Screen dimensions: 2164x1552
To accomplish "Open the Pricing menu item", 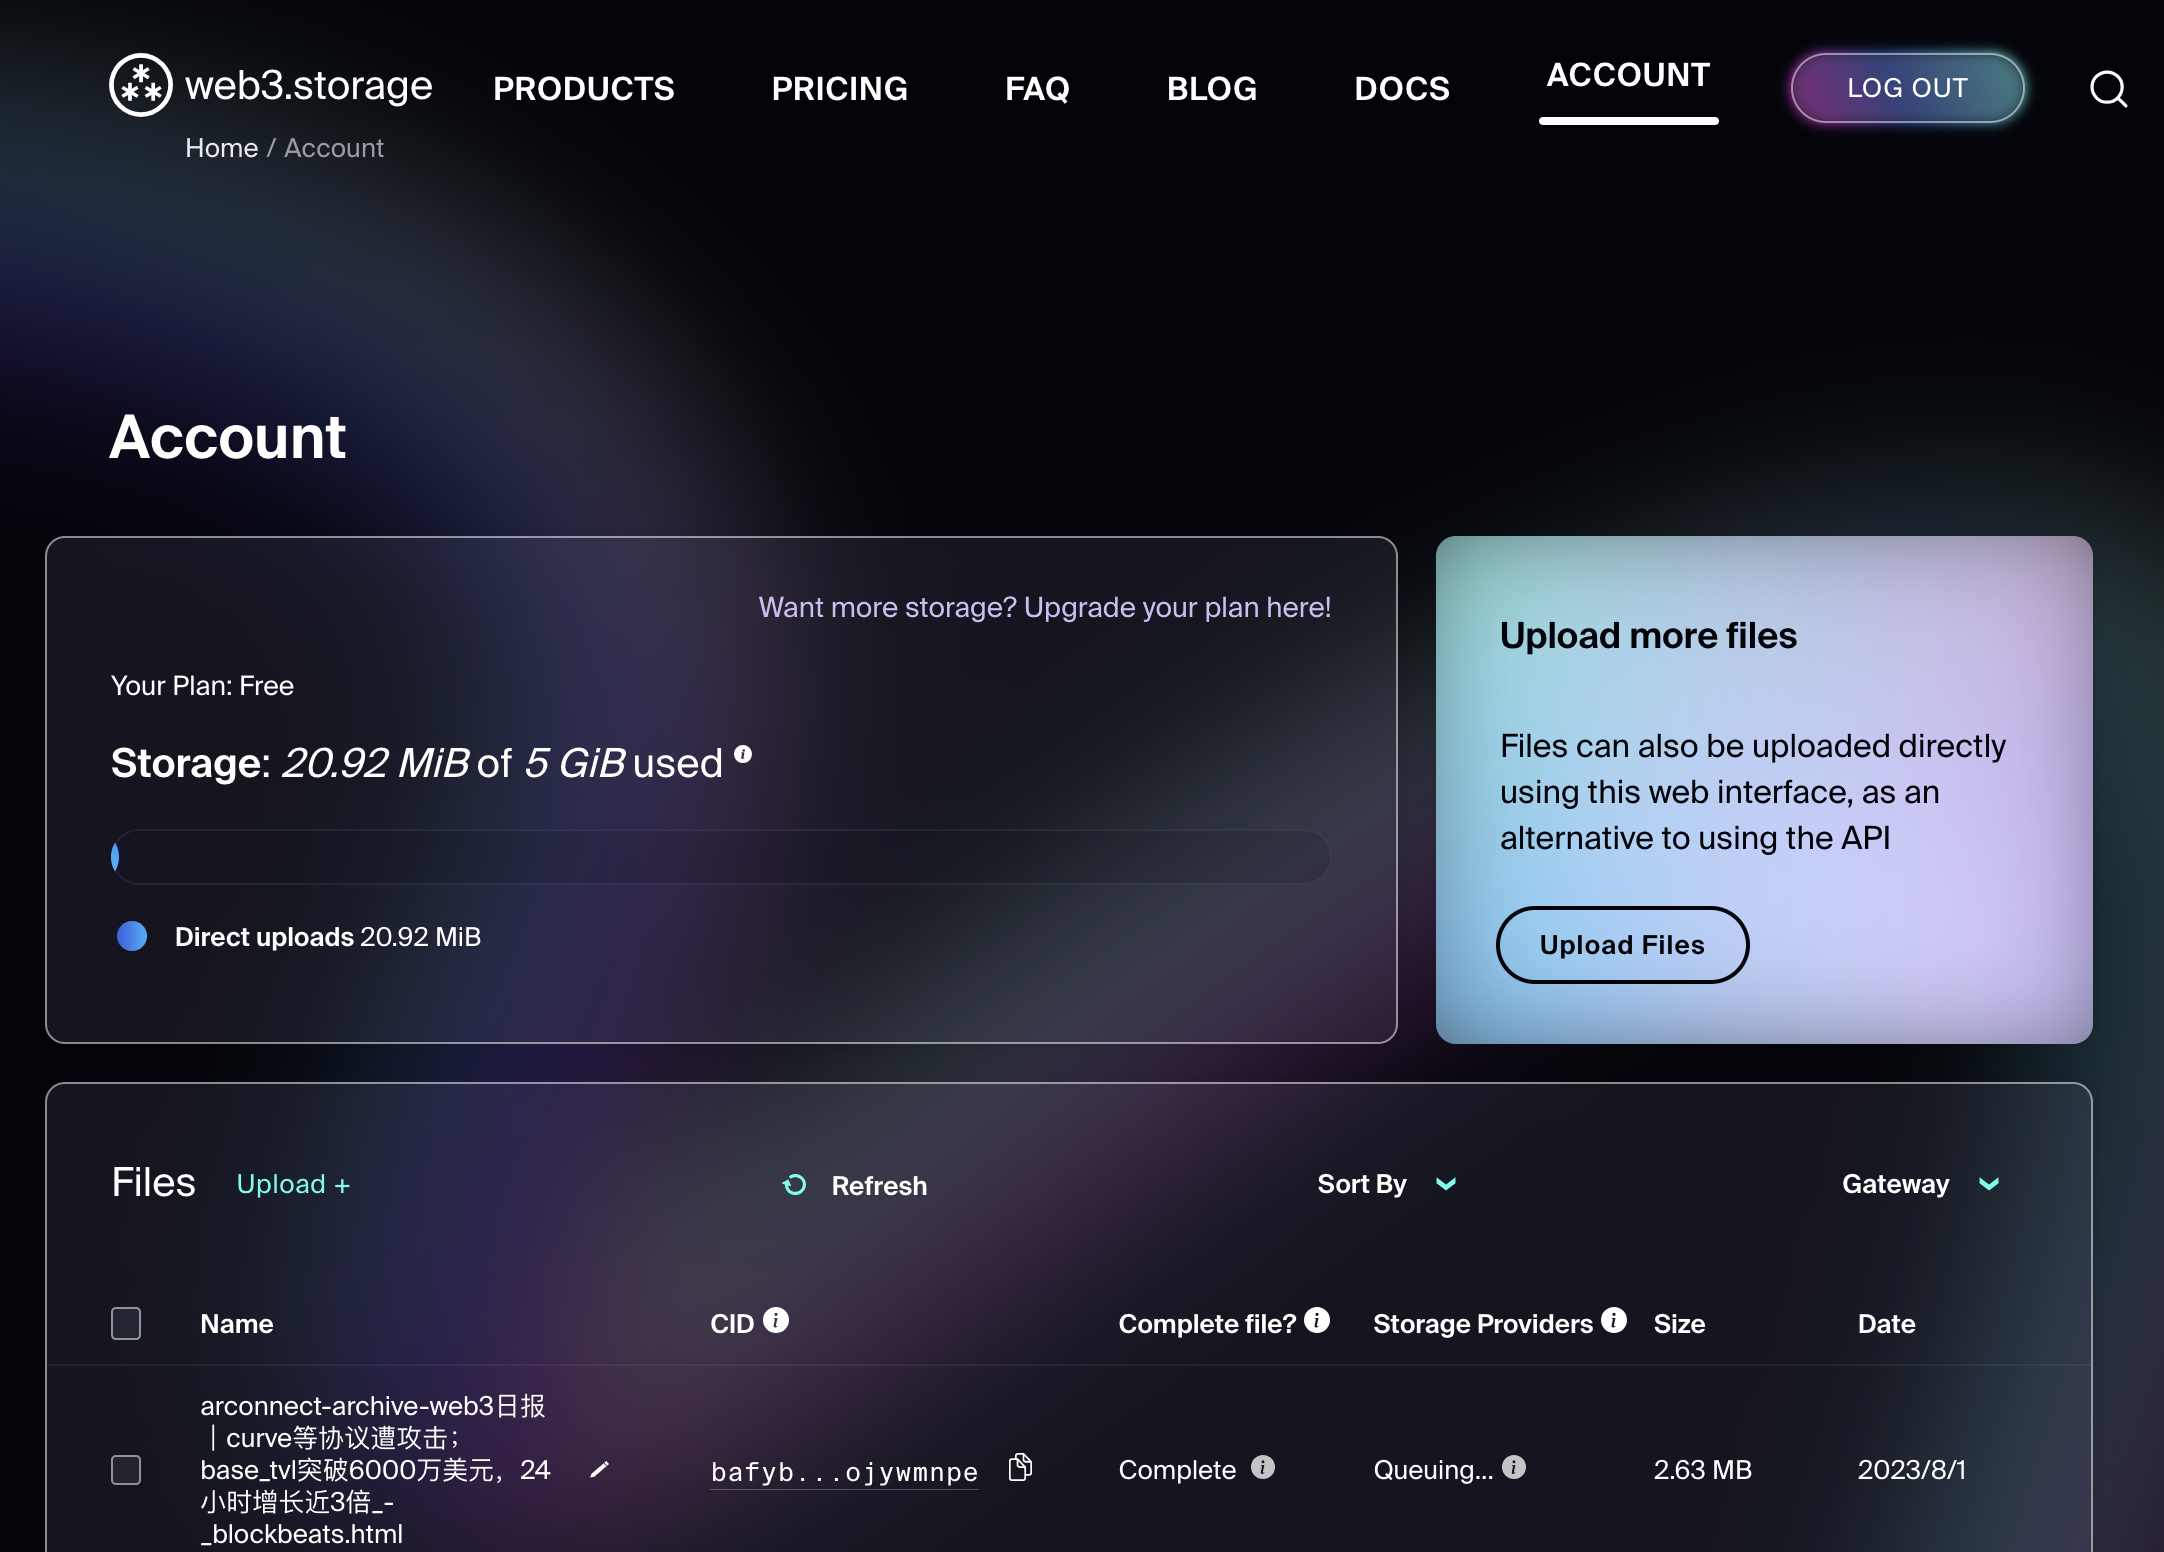I will click(839, 89).
